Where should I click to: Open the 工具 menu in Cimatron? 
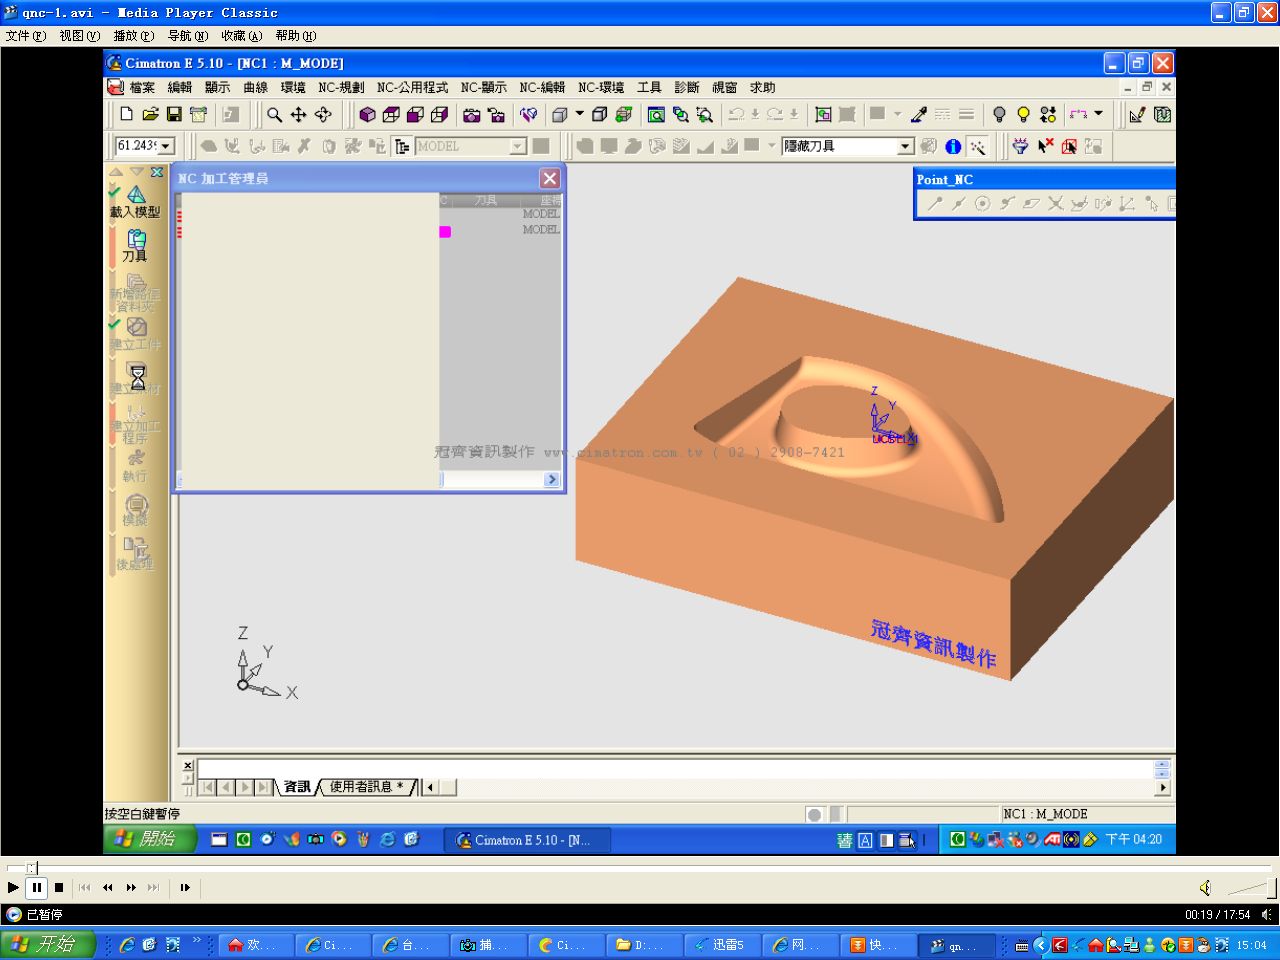(649, 88)
